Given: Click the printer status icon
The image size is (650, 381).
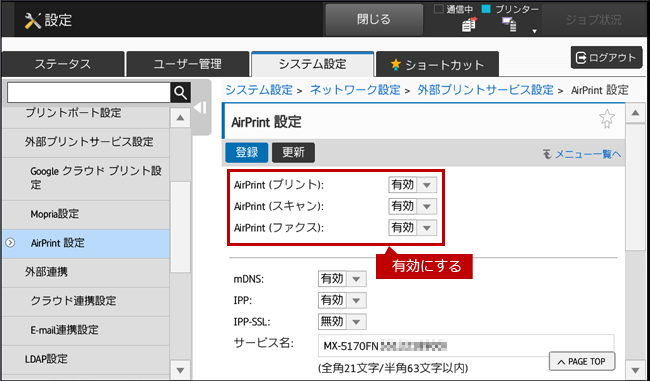Looking at the screenshot, I should [x=509, y=25].
